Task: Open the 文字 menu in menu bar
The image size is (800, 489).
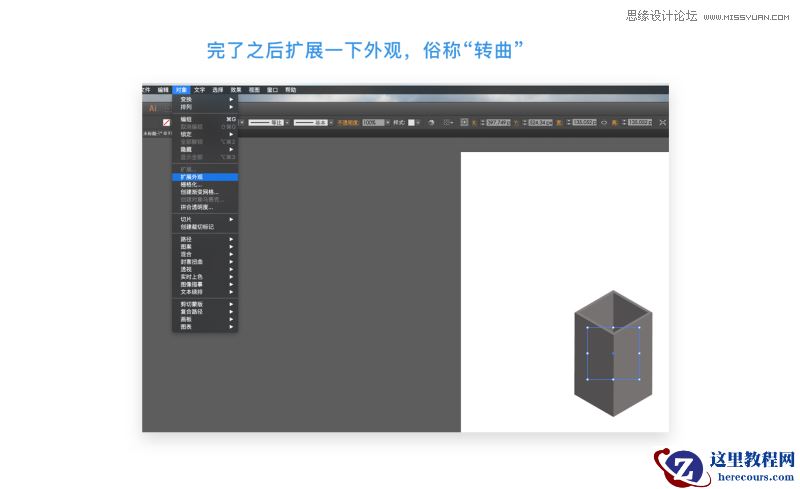Action: (x=199, y=90)
